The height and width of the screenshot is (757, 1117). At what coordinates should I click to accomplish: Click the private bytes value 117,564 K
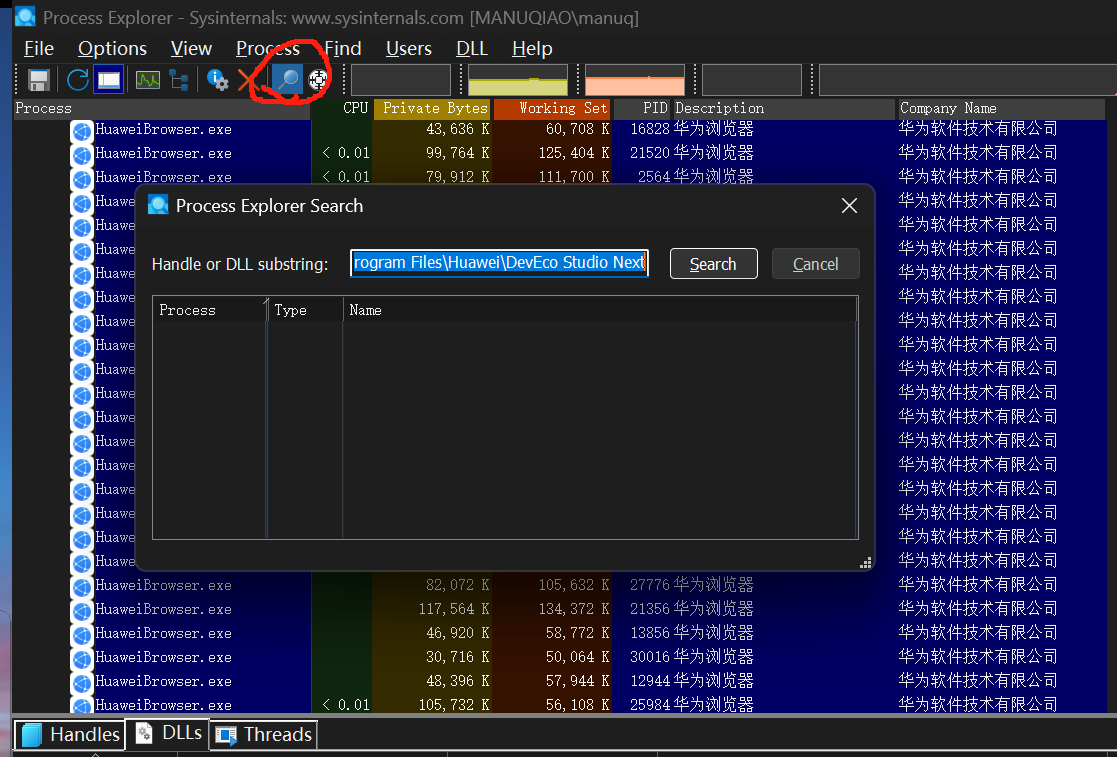click(x=454, y=610)
